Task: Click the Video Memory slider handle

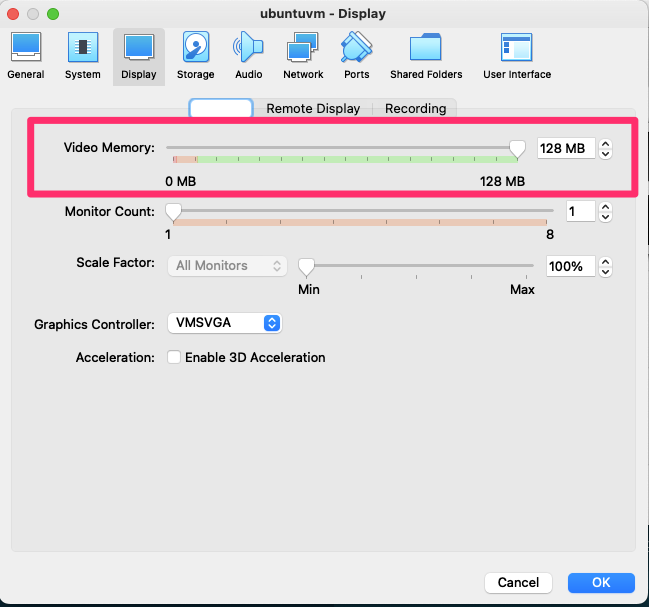Action: (x=517, y=148)
